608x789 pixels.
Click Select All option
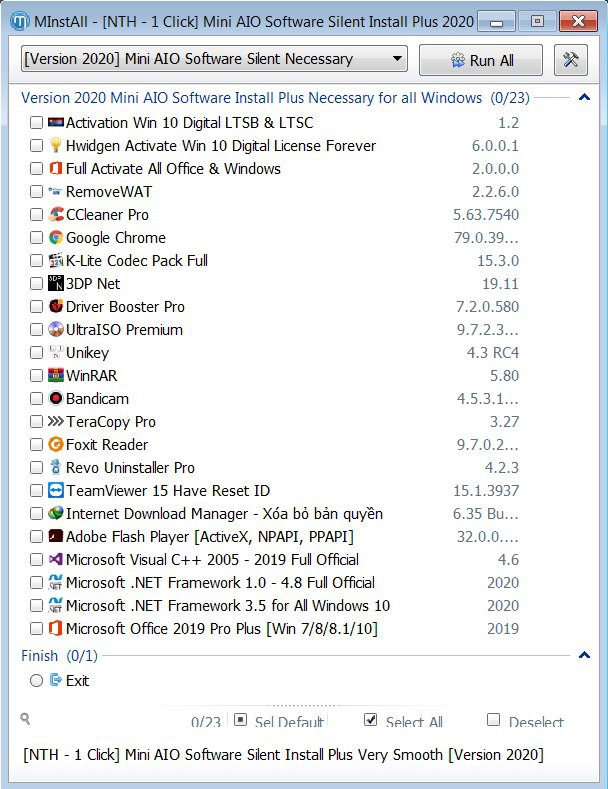pyautogui.click(x=404, y=721)
